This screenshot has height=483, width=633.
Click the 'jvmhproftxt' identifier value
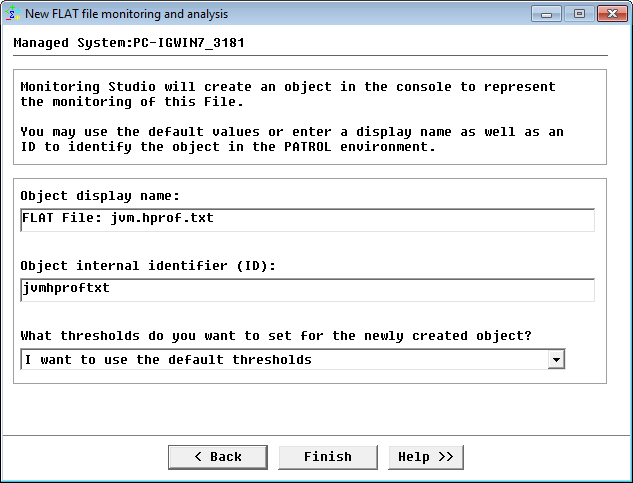click(66, 288)
